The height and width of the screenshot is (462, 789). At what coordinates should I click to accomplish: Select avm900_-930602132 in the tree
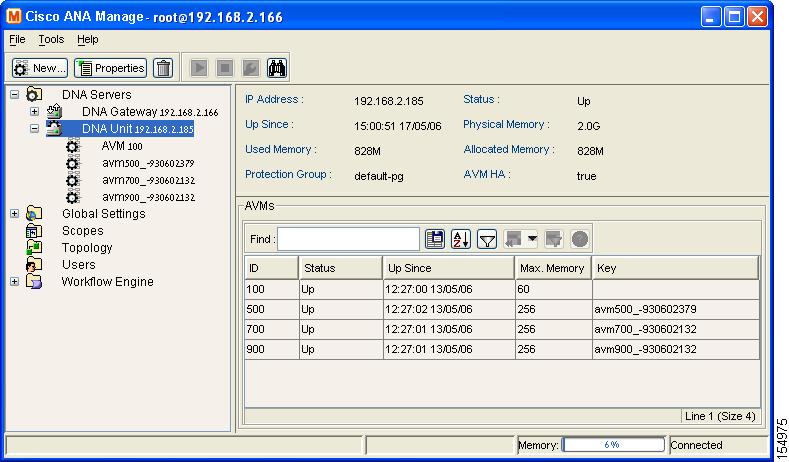point(148,197)
